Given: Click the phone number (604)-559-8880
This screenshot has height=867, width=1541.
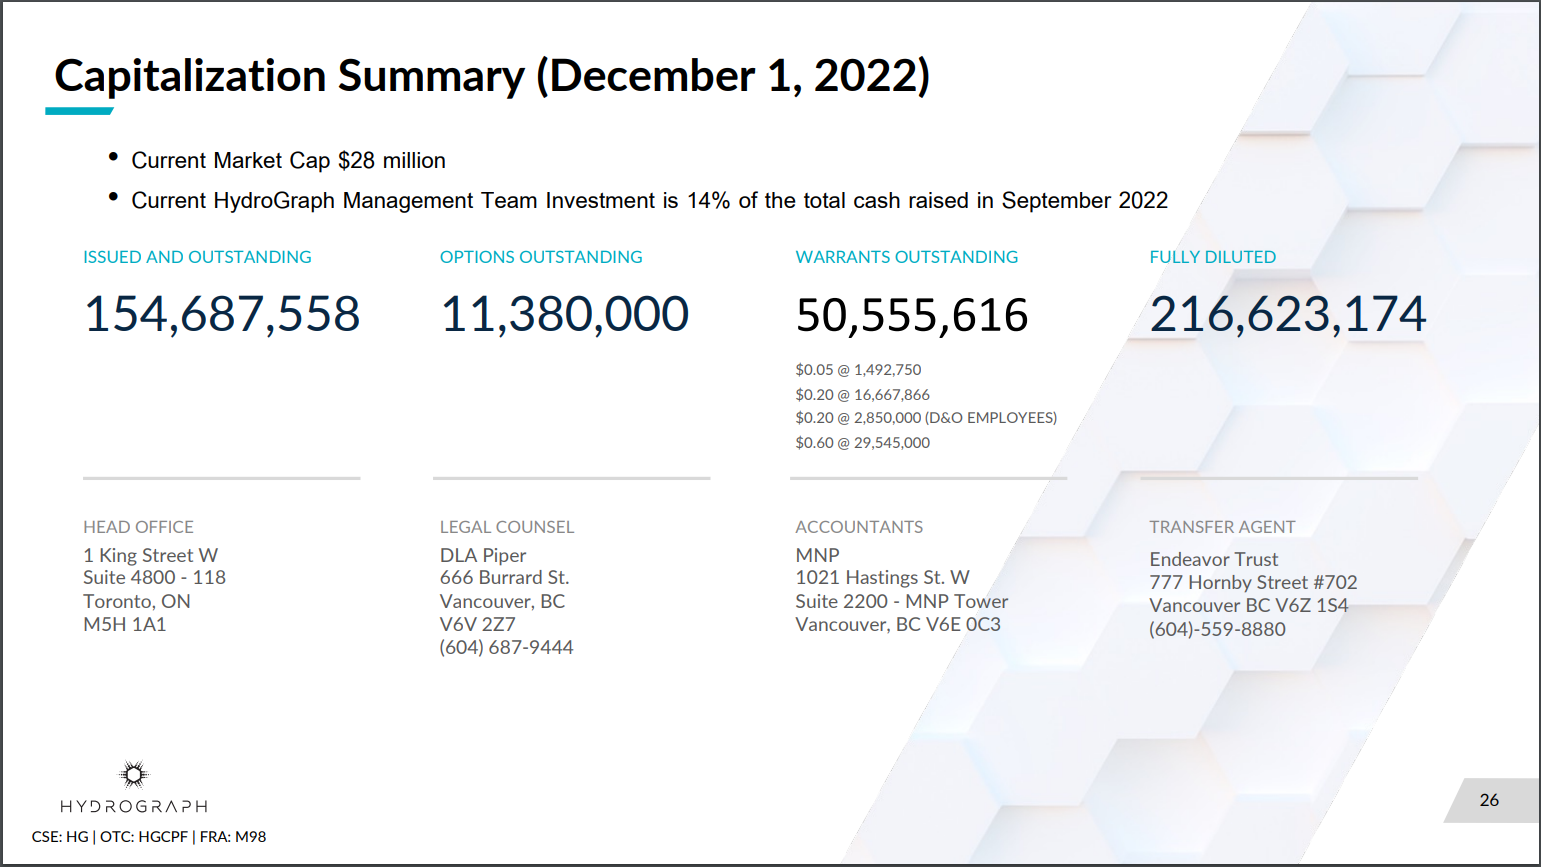Looking at the screenshot, I should [x=1218, y=629].
